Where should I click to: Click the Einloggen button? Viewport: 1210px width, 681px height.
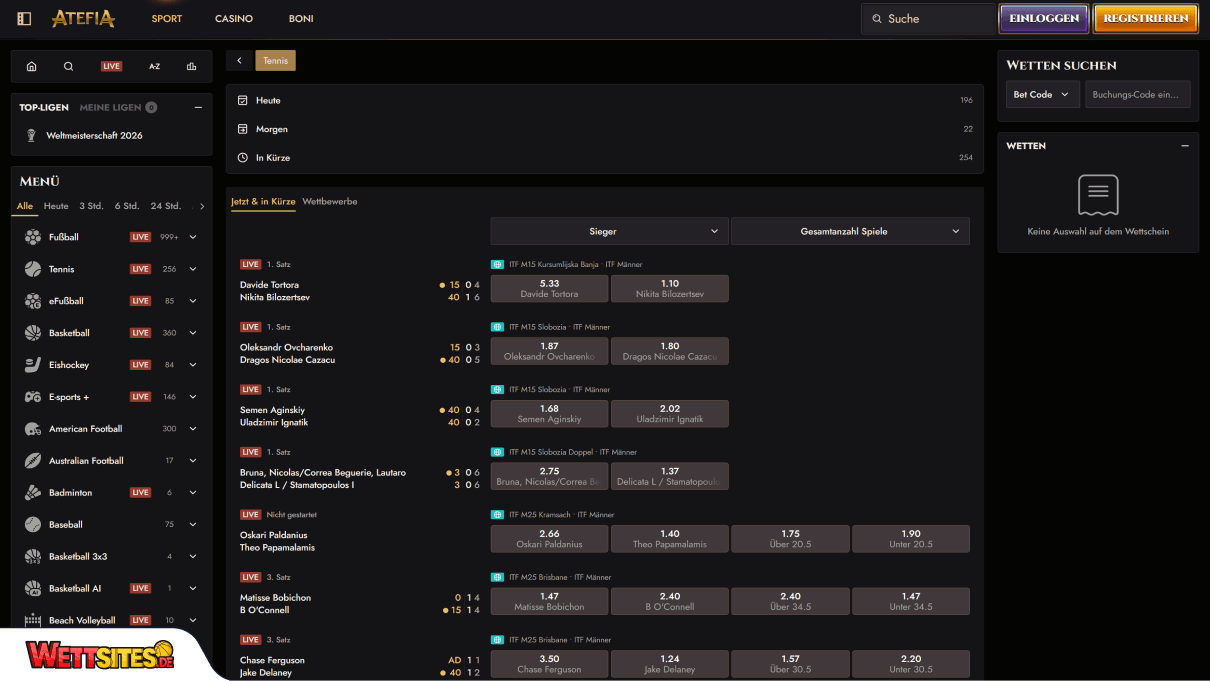tap(1044, 18)
